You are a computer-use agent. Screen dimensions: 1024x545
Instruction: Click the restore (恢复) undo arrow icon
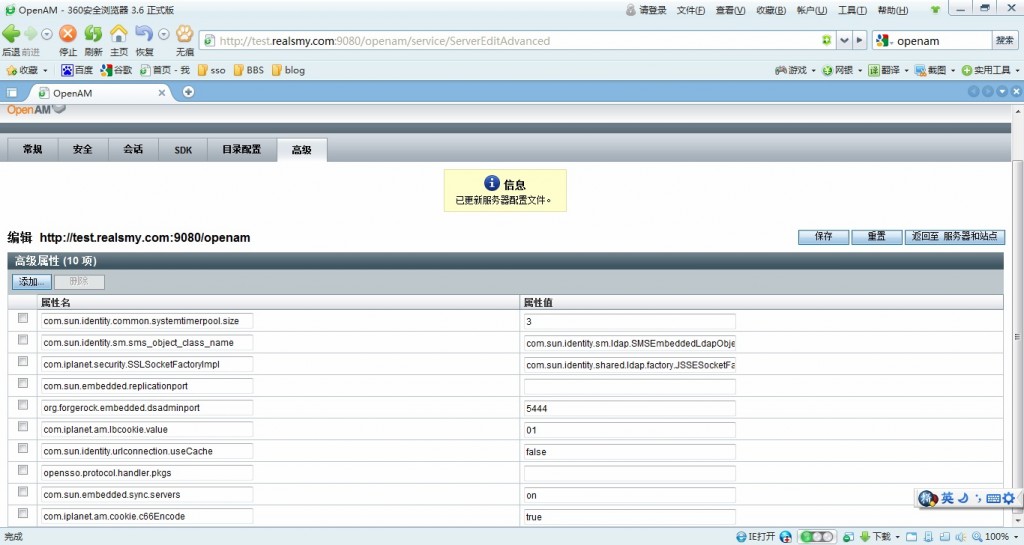pos(144,33)
